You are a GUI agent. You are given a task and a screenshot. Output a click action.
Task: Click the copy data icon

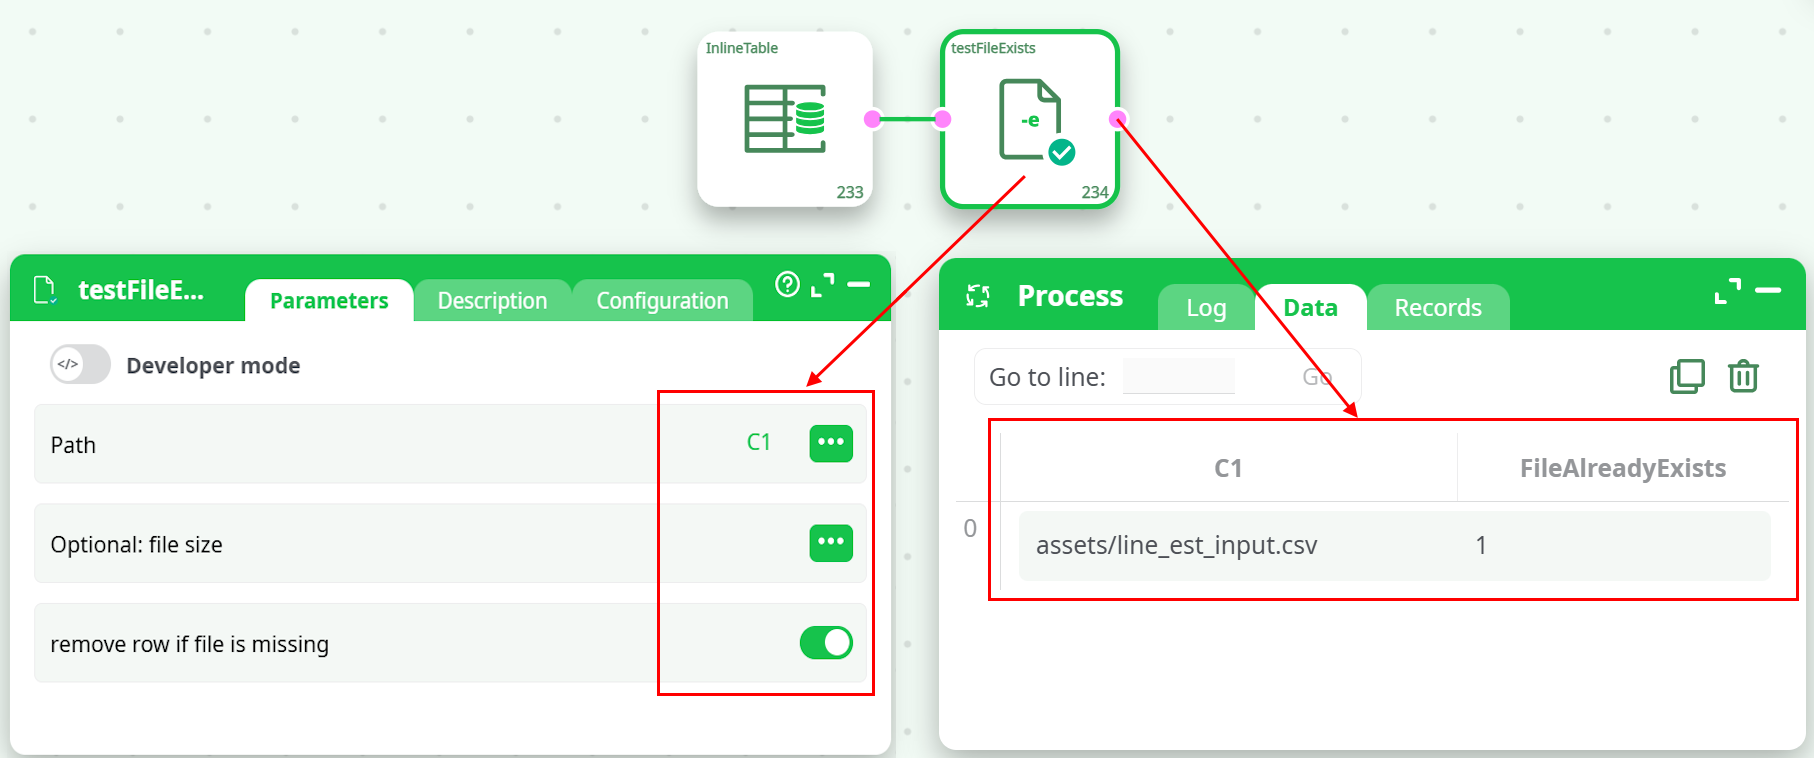click(x=1687, y=376)
